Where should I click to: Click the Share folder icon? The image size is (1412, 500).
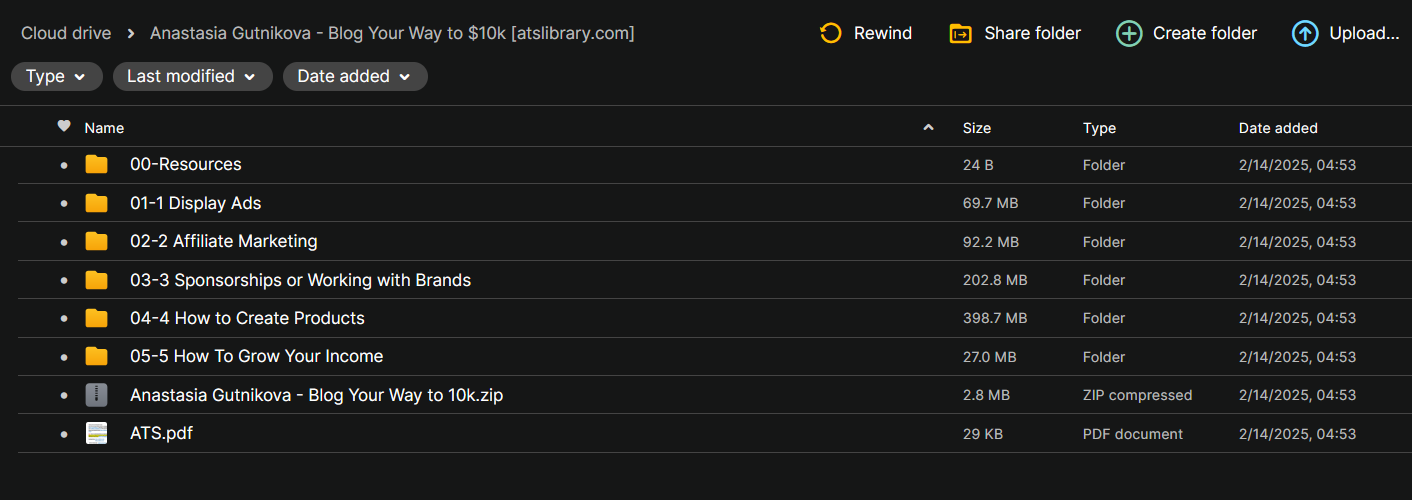[x=960, y=34]
